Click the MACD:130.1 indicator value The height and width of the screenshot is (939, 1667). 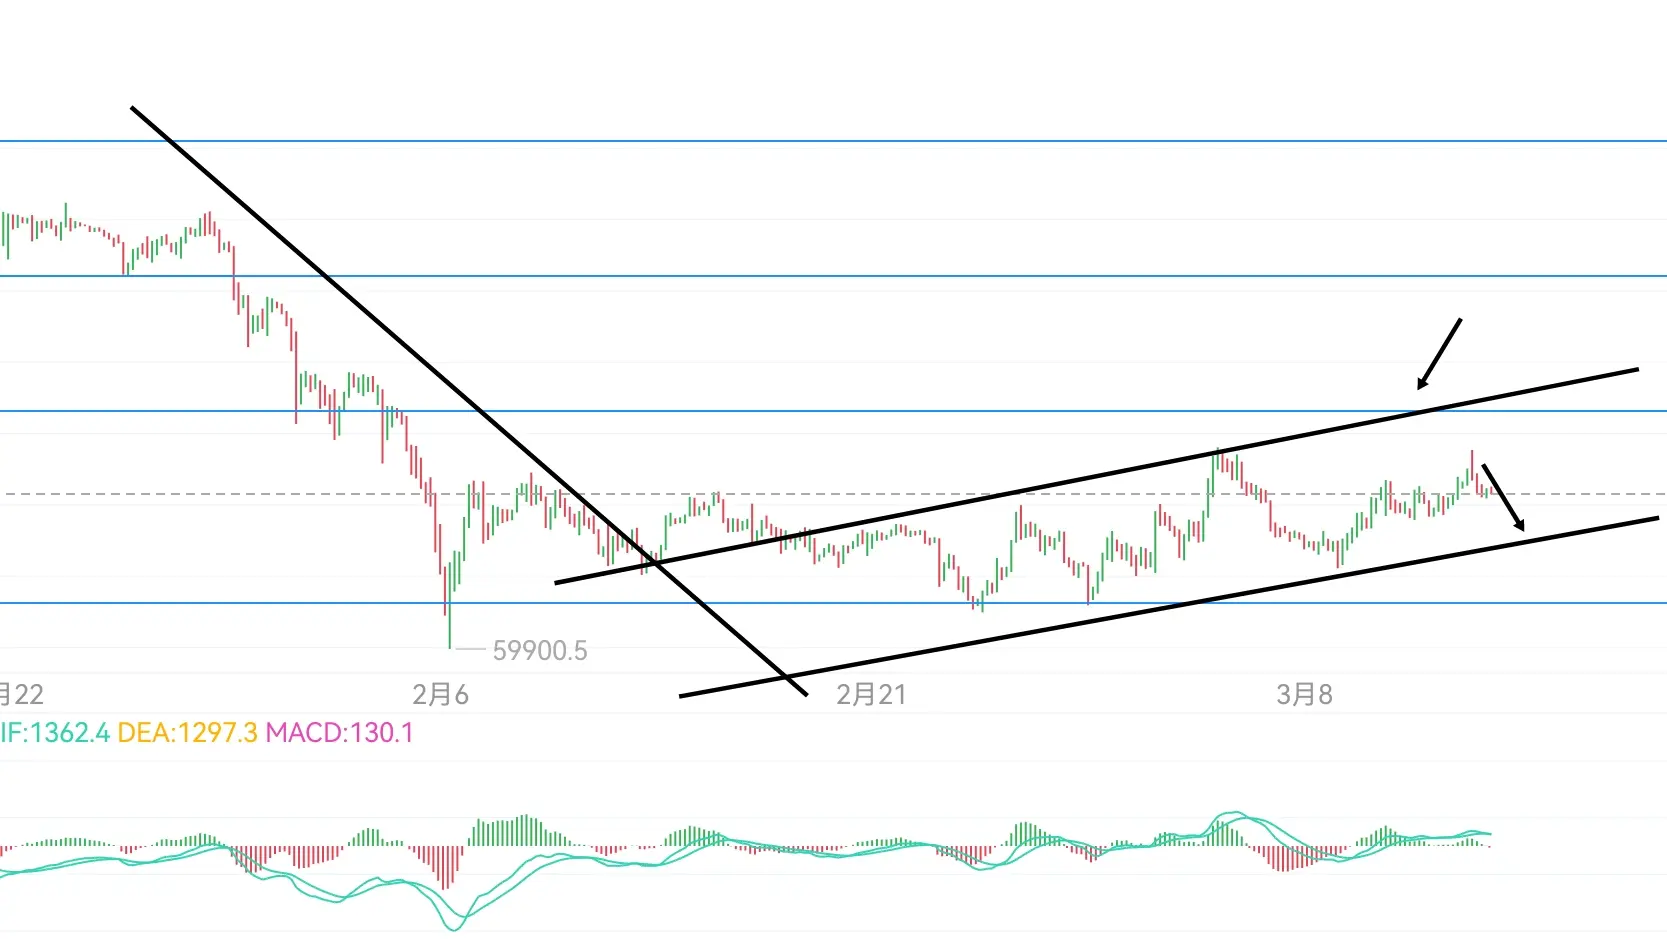pos(339,733)
